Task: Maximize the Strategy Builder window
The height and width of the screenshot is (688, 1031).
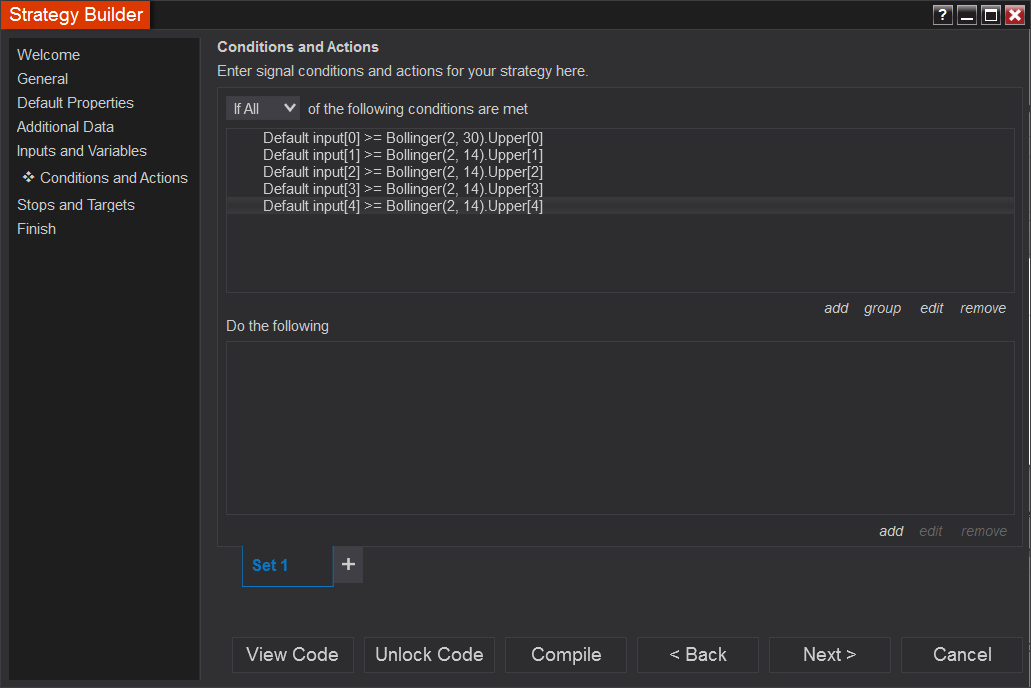Action: pyautogui.click(x=991, y=15)
